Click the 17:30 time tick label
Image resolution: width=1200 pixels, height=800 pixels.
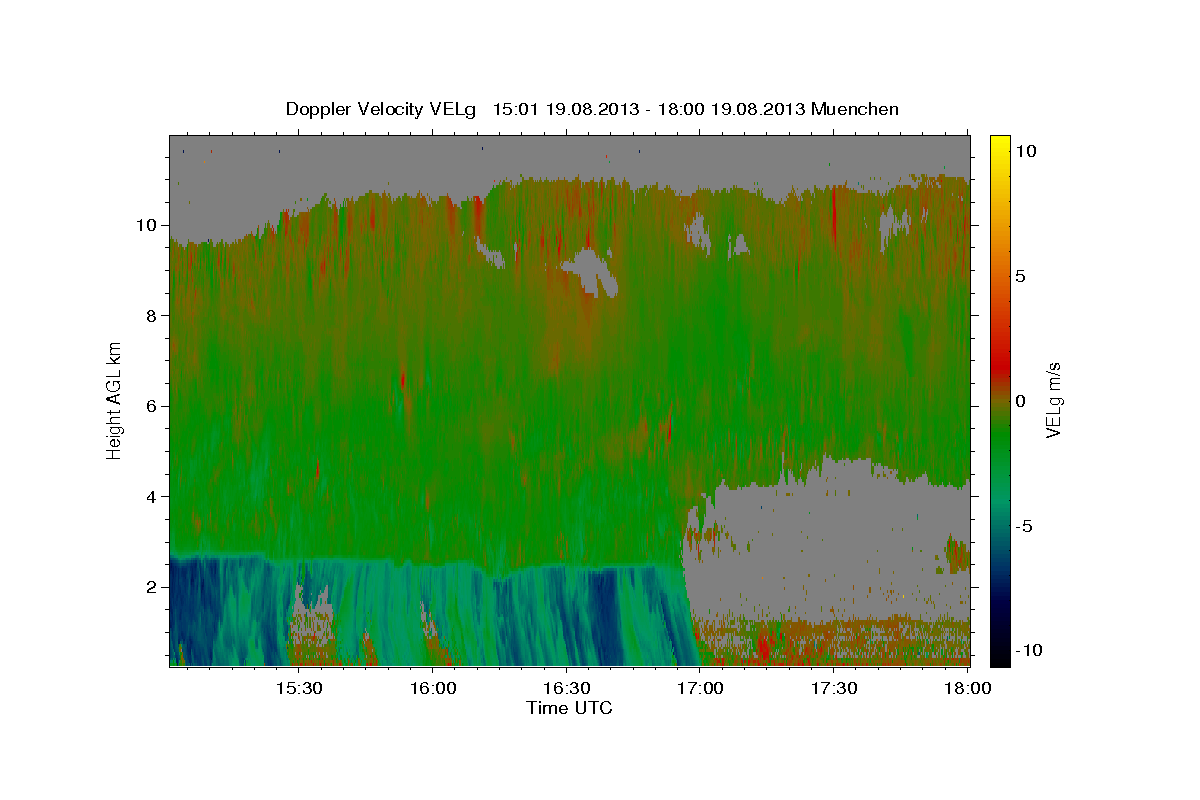[x=833, y=689]
